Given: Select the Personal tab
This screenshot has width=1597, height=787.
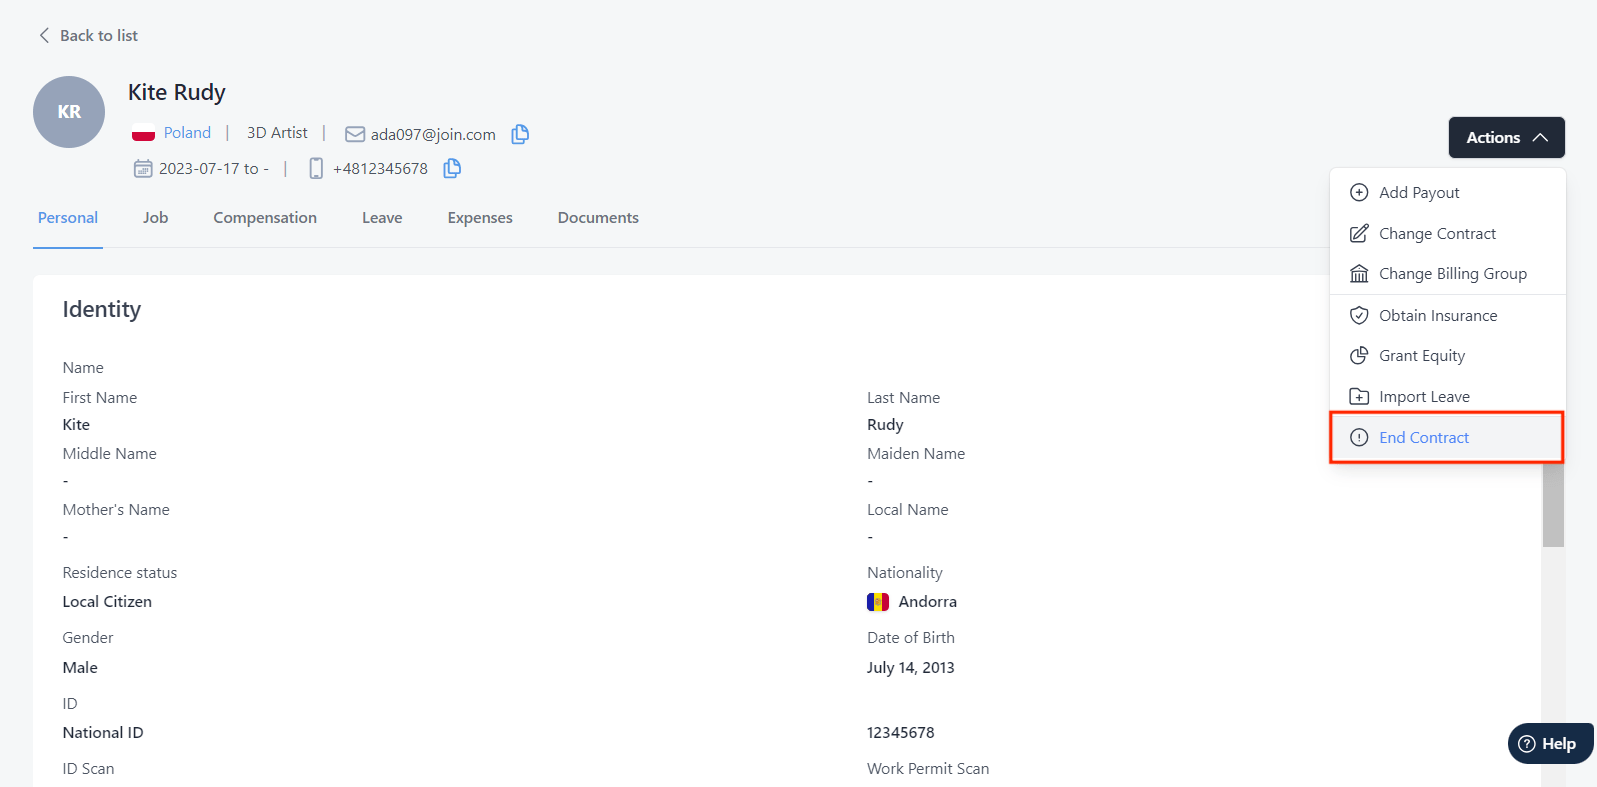Looking at the screenshot, I should [68, 218].
